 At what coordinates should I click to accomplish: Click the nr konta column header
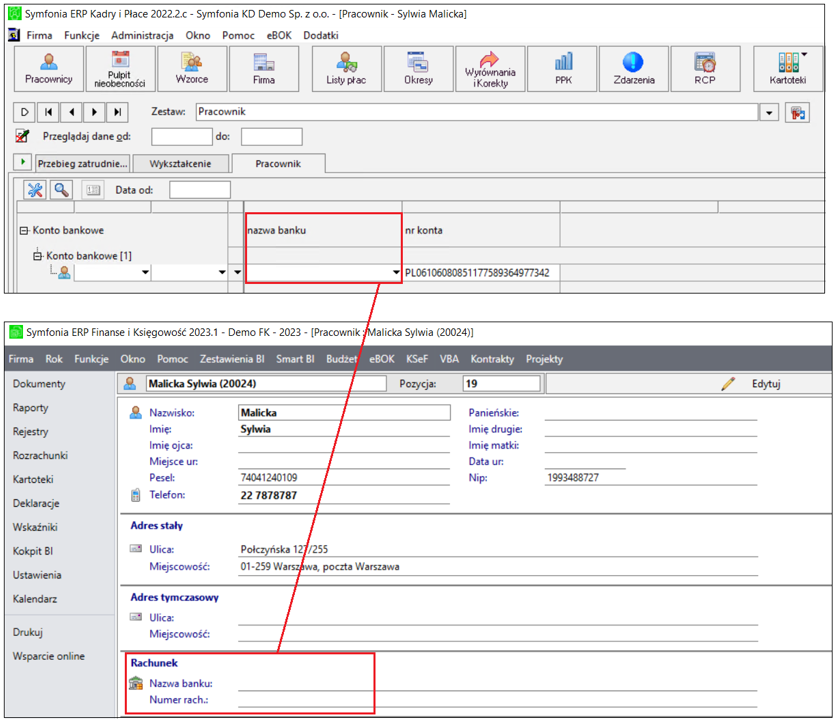(x=424, y=230)
